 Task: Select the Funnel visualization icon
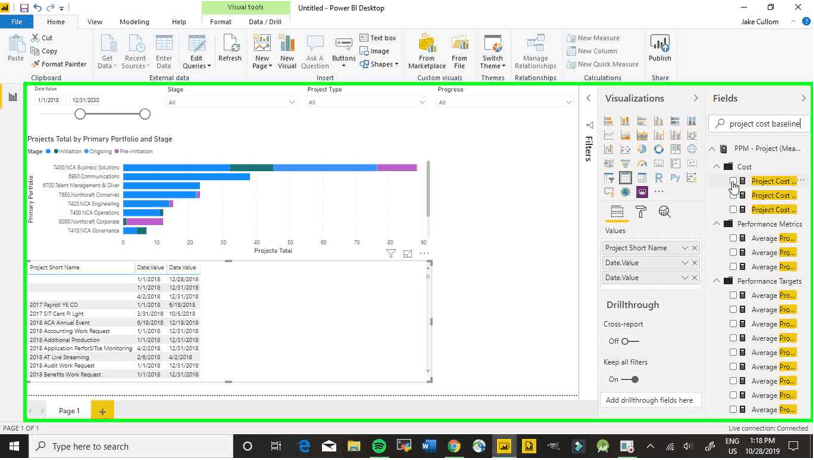pos(625,164)
